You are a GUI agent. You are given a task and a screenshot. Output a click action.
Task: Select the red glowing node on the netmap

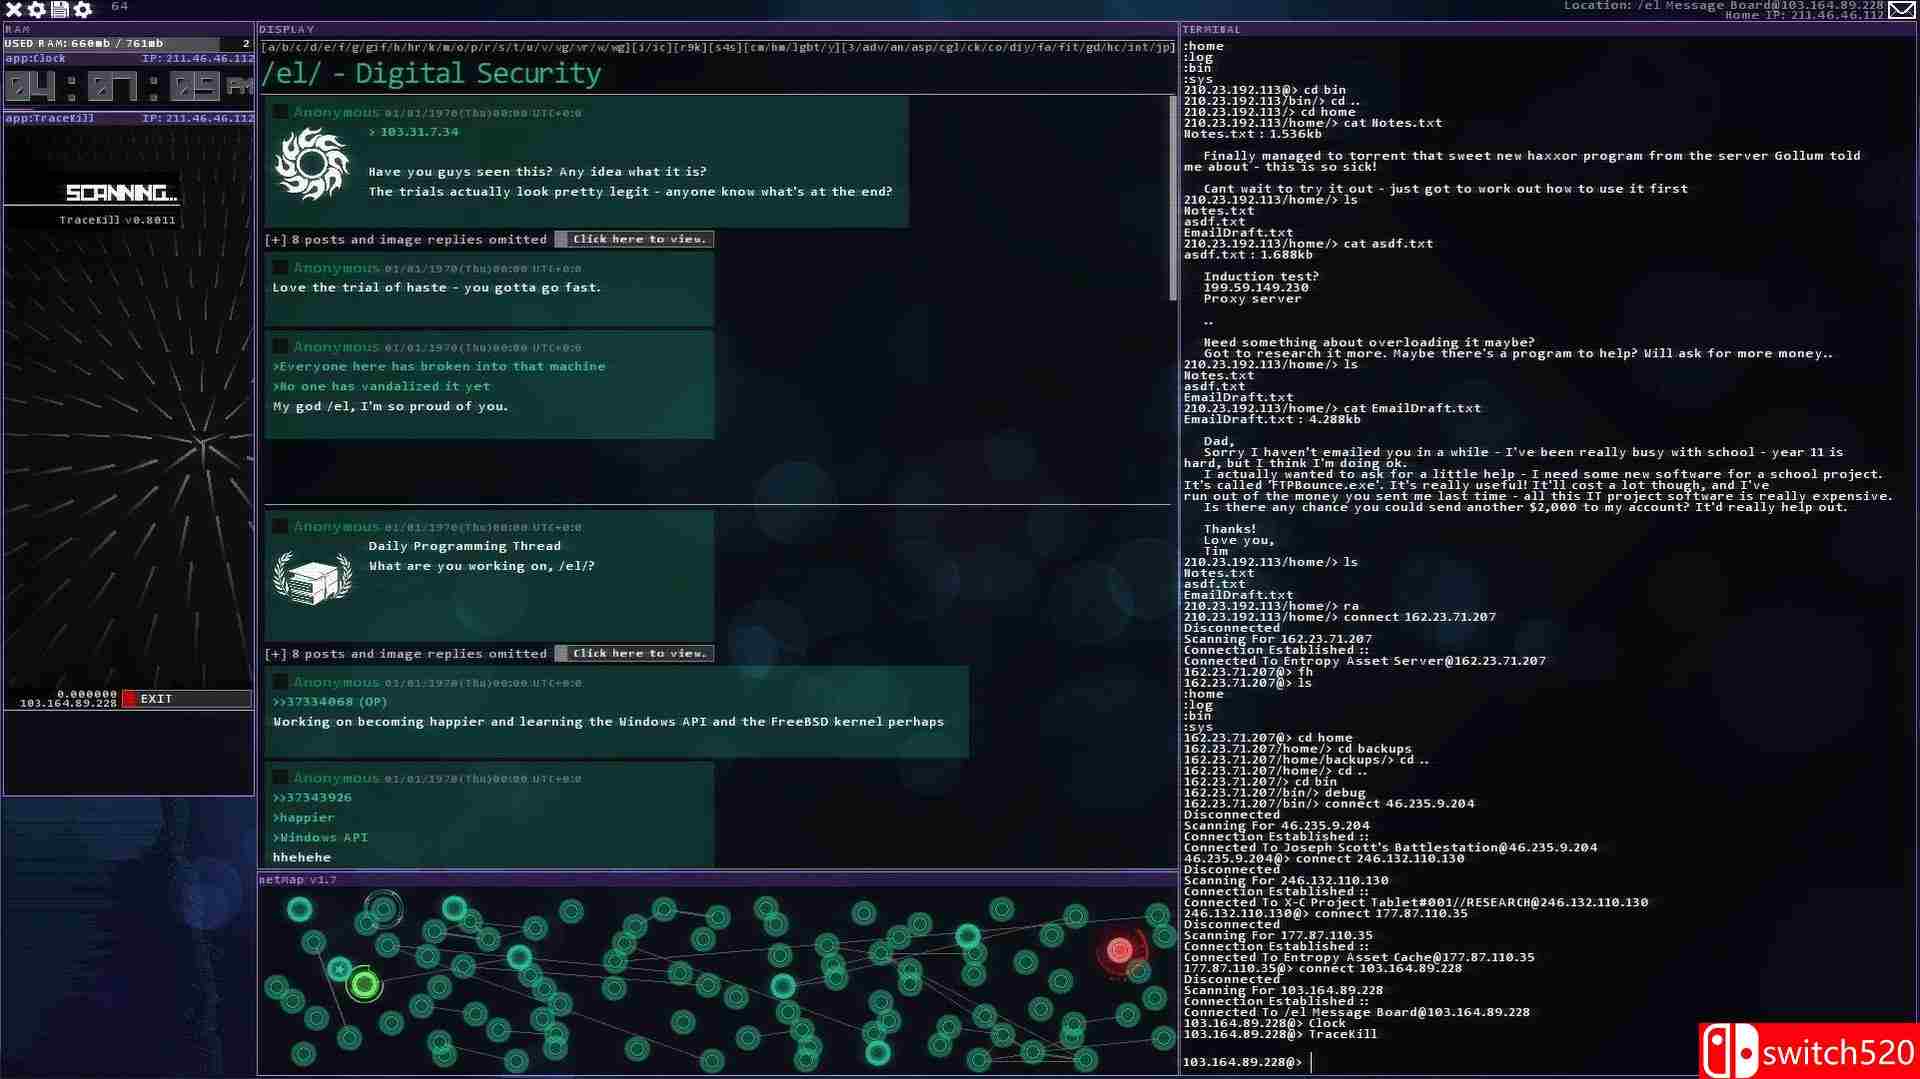click(x=1120, y=950)
